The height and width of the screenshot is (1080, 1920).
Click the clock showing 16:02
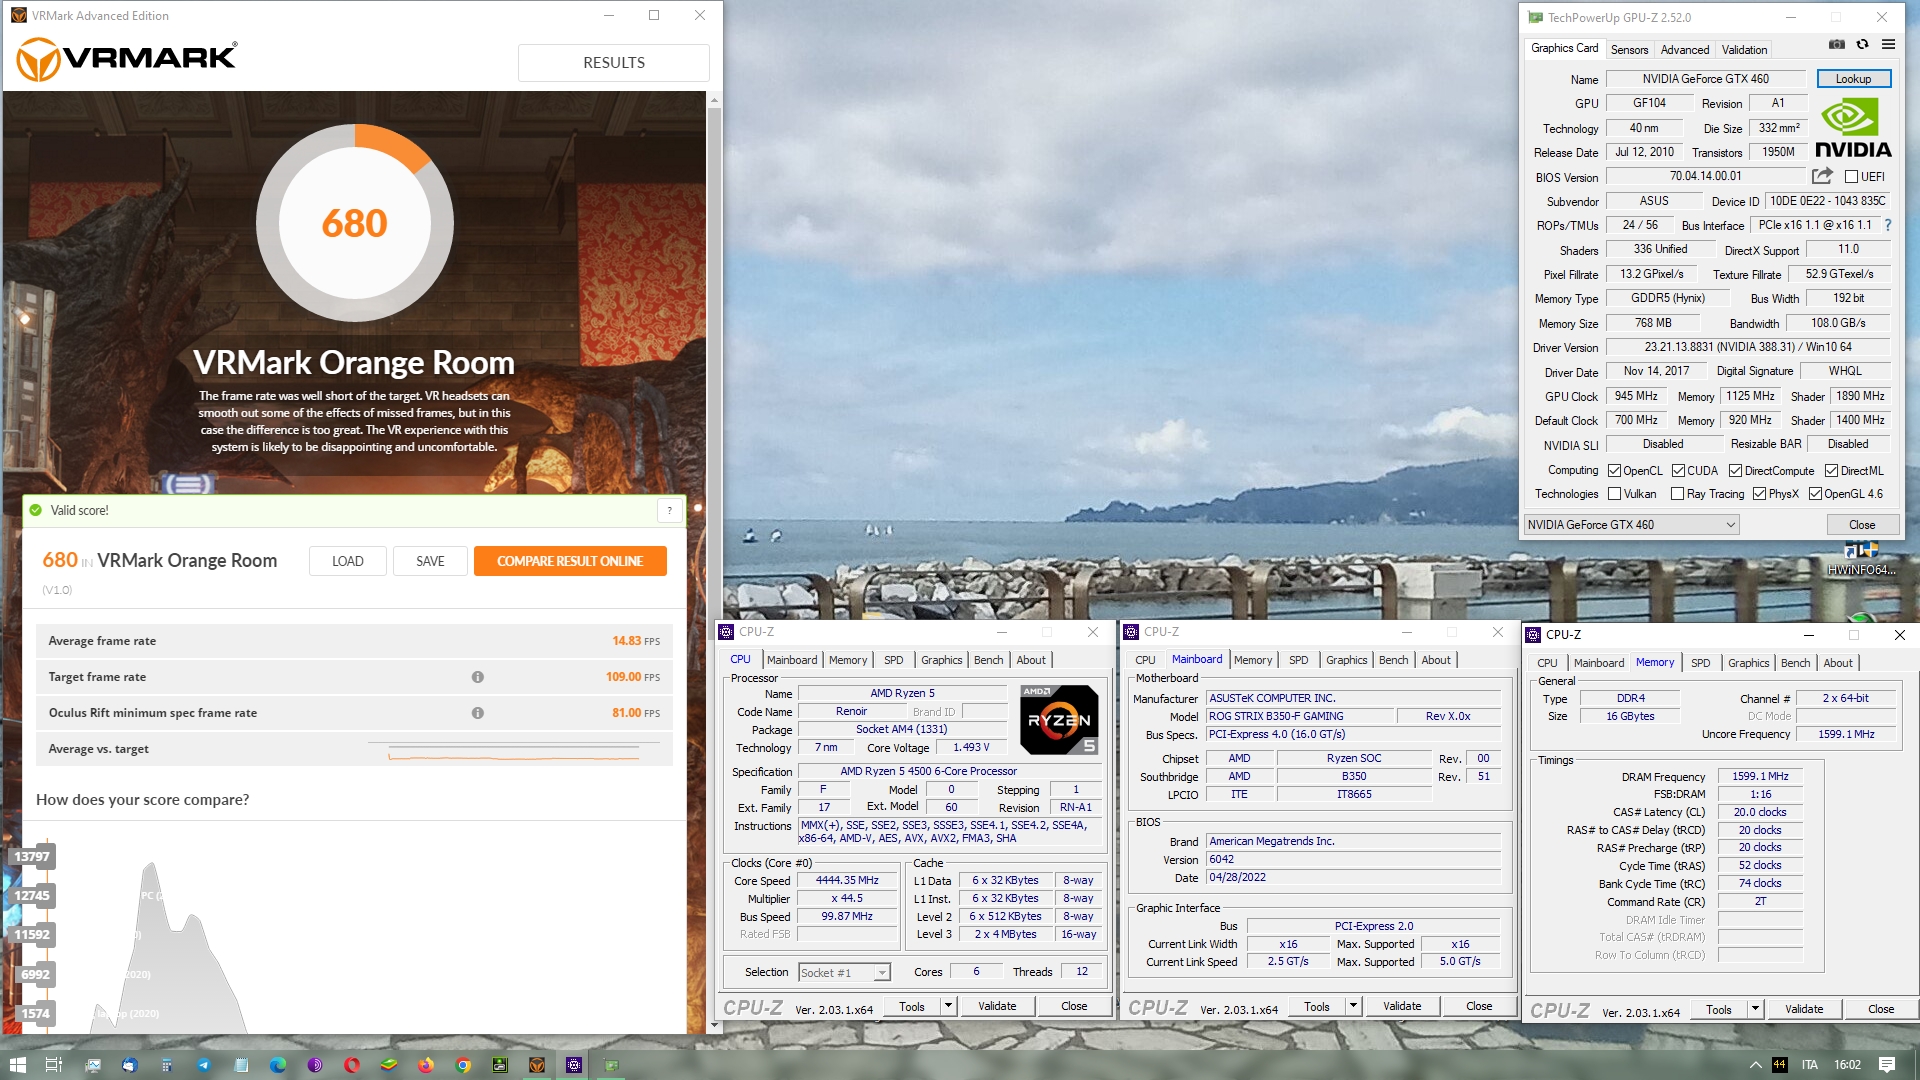[x=1847, y=1065]
